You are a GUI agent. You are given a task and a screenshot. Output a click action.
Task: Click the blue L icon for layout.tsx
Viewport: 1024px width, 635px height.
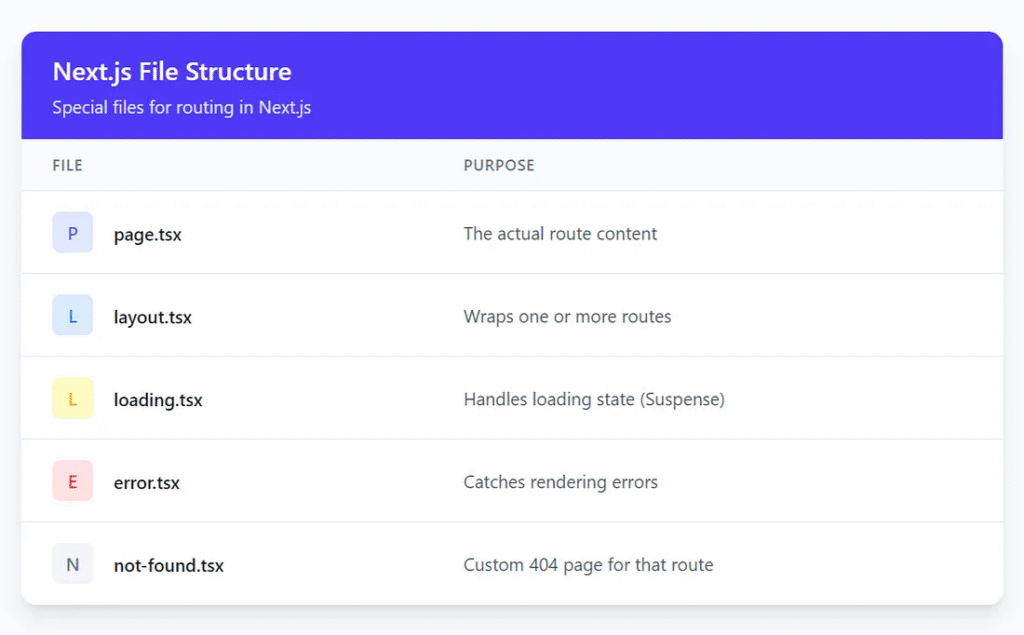coord(72,316)
